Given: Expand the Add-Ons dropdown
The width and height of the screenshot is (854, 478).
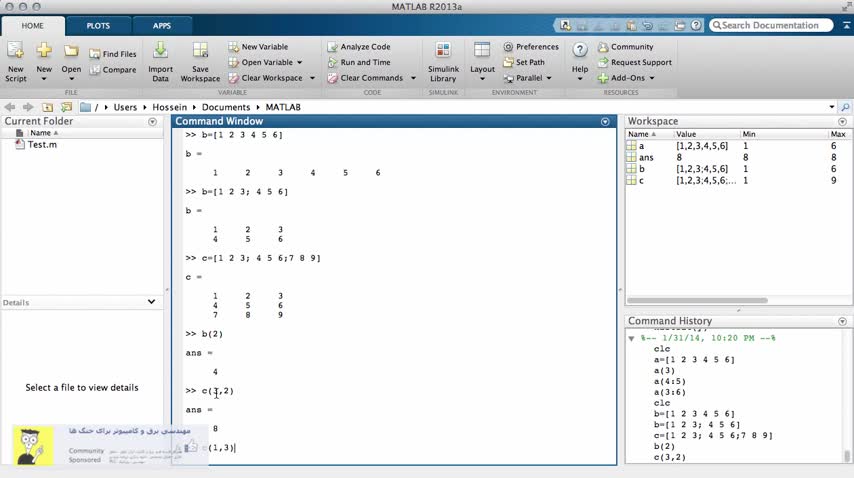Looking at the screenshot, I should point(651,78).
